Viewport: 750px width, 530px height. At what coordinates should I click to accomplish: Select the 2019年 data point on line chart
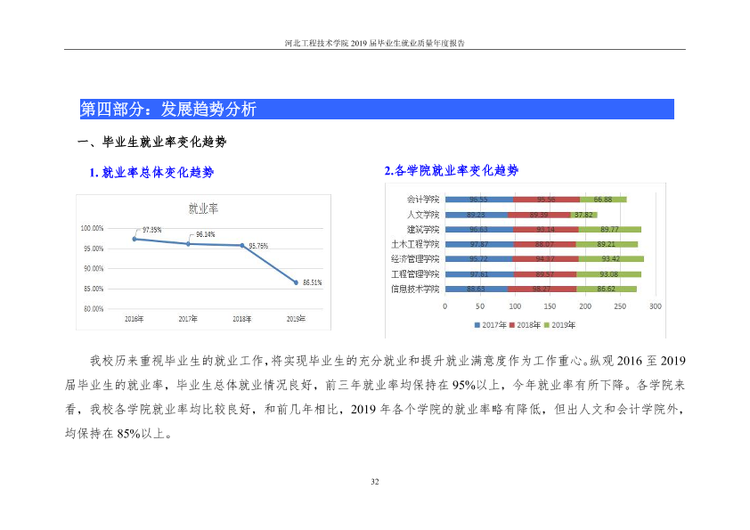[296, 283]
